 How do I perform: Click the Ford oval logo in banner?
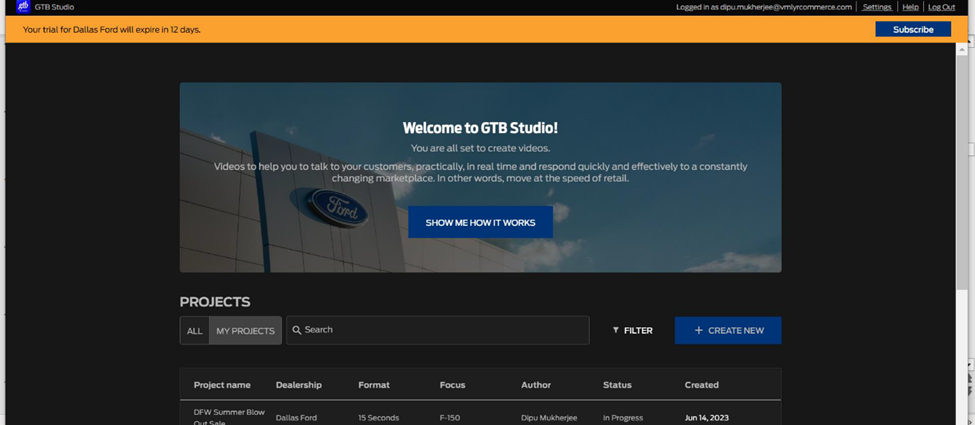339,208
